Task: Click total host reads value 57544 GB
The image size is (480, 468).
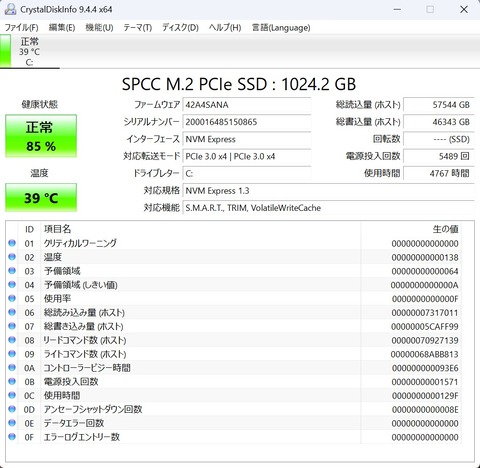Action: [438, 105]
